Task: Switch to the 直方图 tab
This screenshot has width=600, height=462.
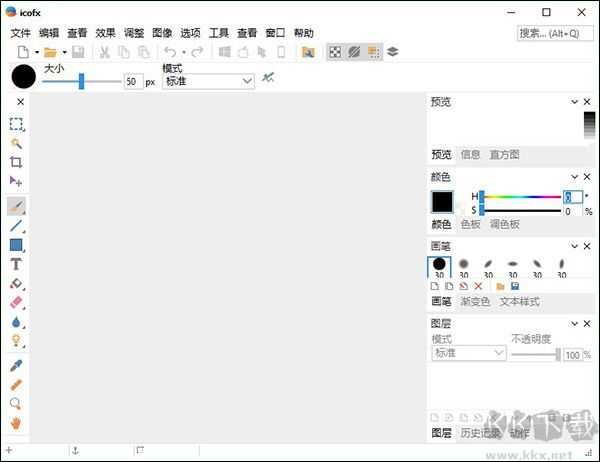Action: click(504, 155)
